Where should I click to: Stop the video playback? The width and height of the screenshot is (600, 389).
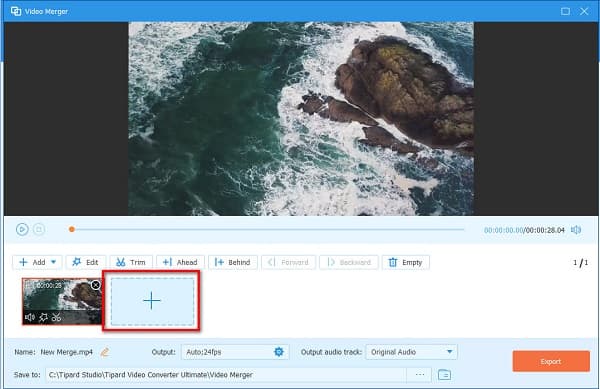pos(39,229)
